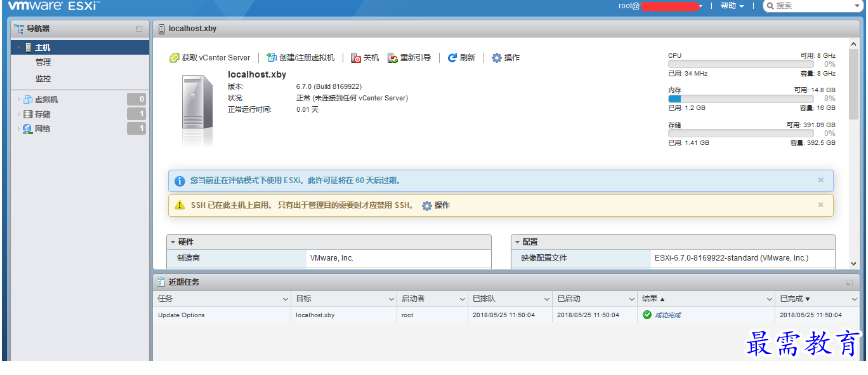Viewport: 868px width, 375px height.
Task: Expand the Networking tree node
Action: (19, 129)
